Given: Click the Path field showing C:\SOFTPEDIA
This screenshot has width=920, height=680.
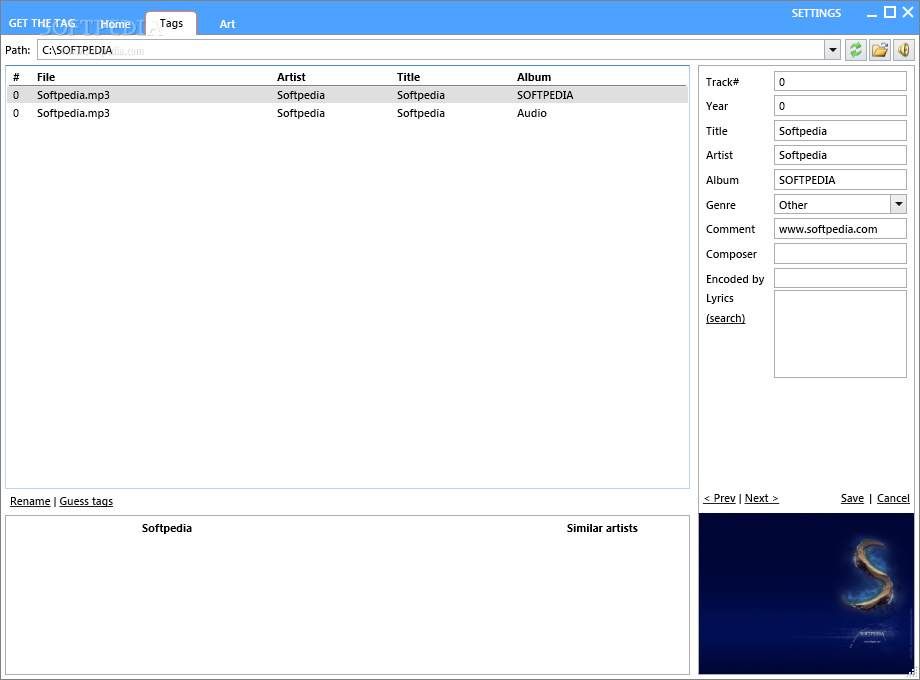Looking at the screenshot, I should [431, 50].
